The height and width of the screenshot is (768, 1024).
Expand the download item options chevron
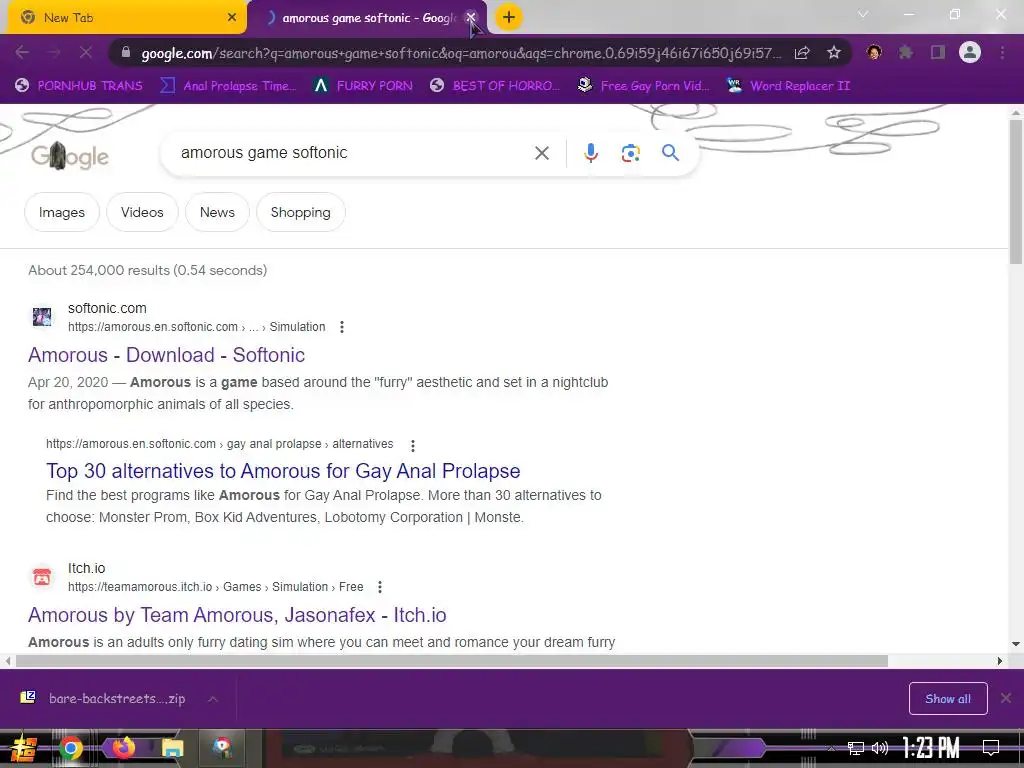point(213,699)
